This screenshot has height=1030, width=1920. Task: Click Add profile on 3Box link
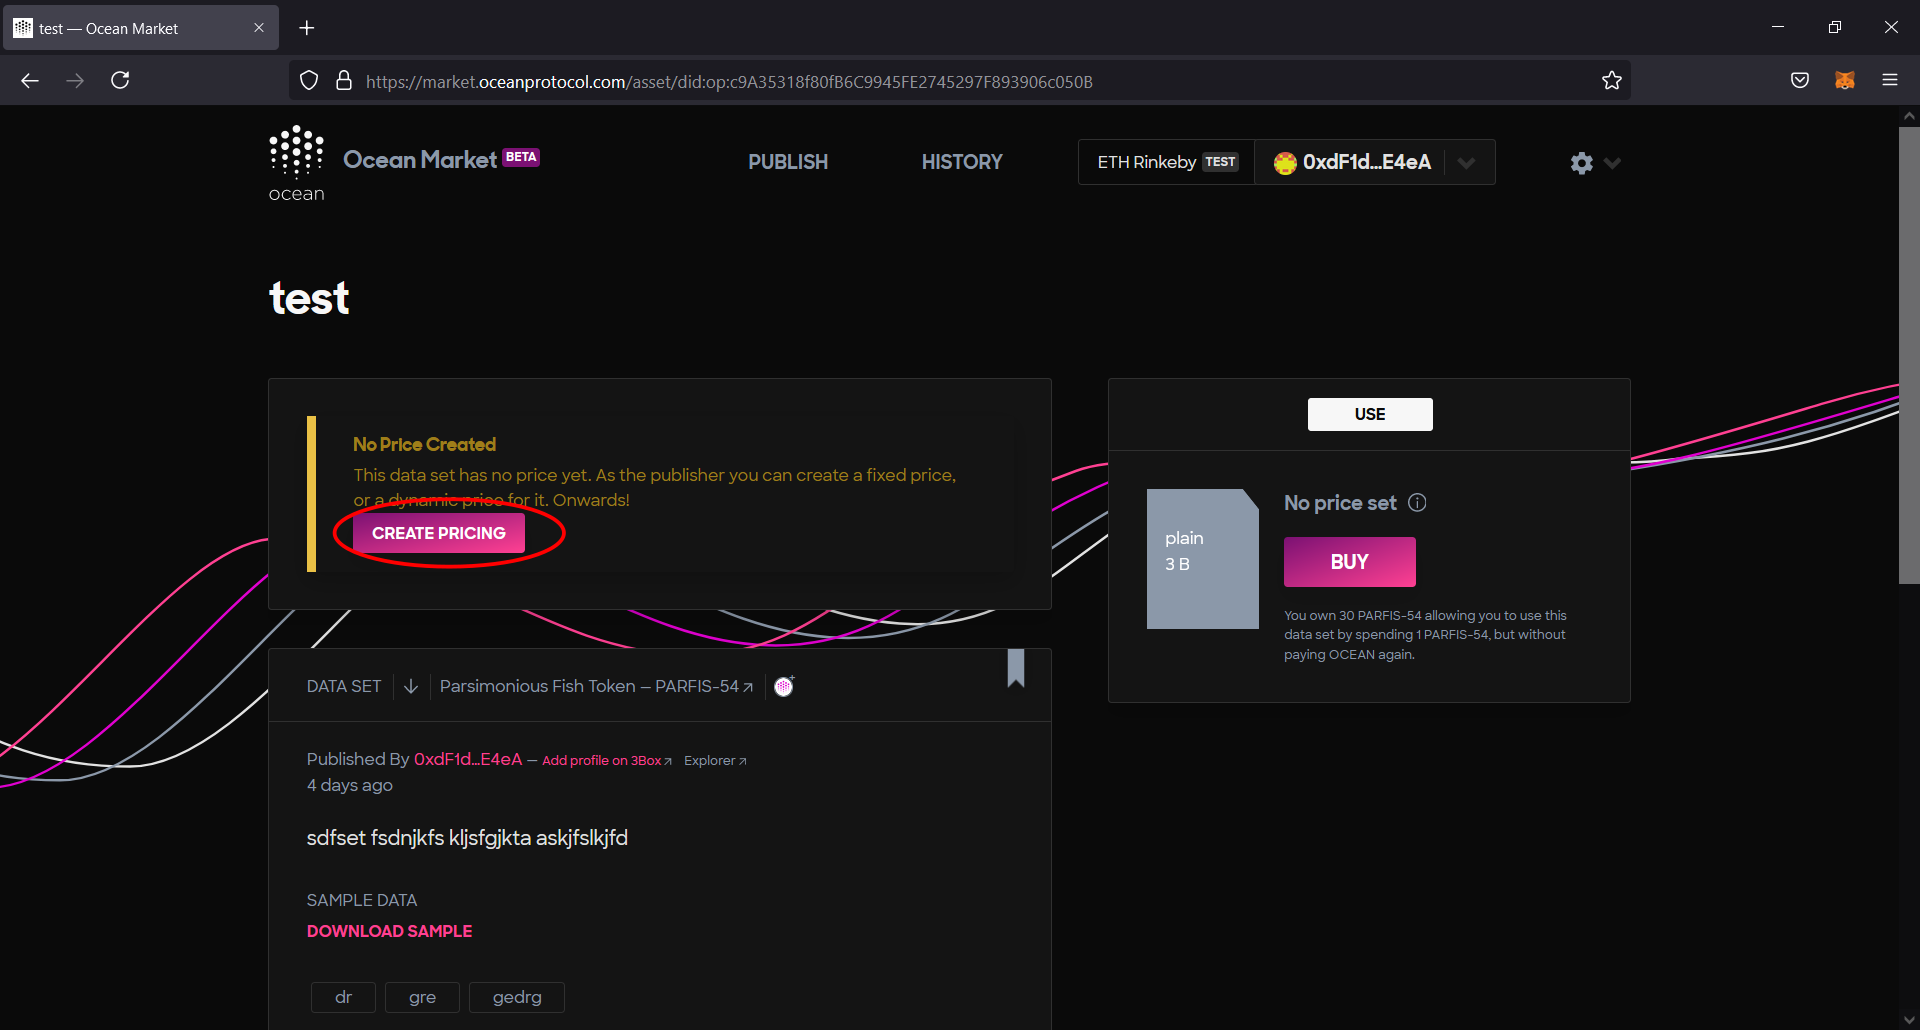pyautogui.click(x=607, y=761)
